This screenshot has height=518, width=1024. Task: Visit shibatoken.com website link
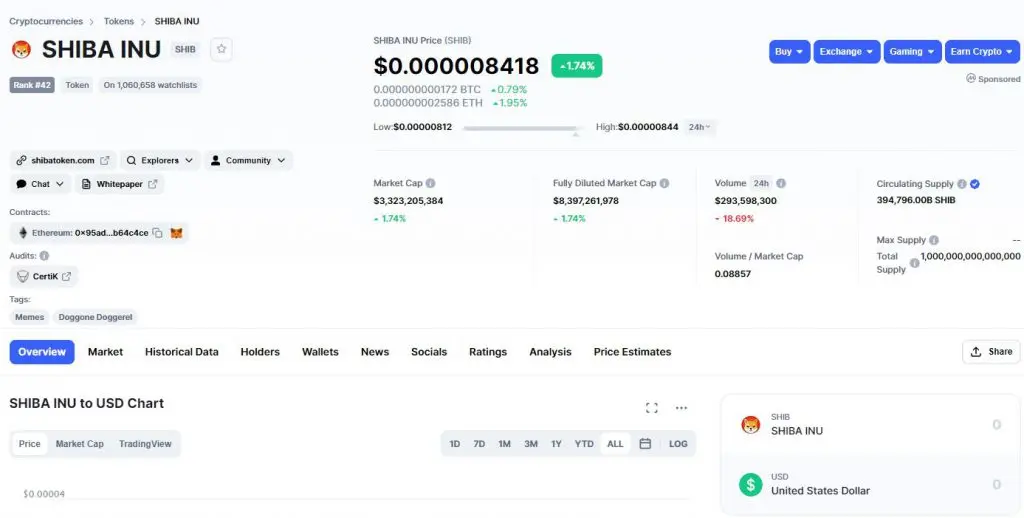pos(63,161)
